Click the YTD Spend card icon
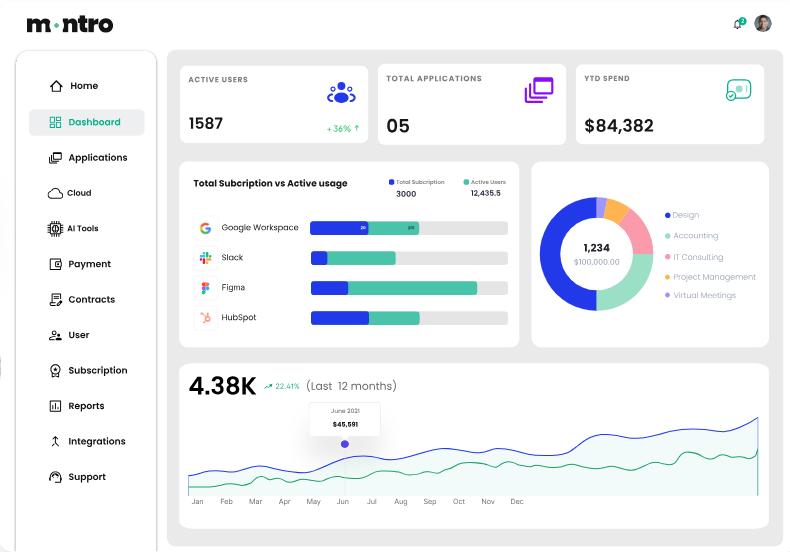 738,91
